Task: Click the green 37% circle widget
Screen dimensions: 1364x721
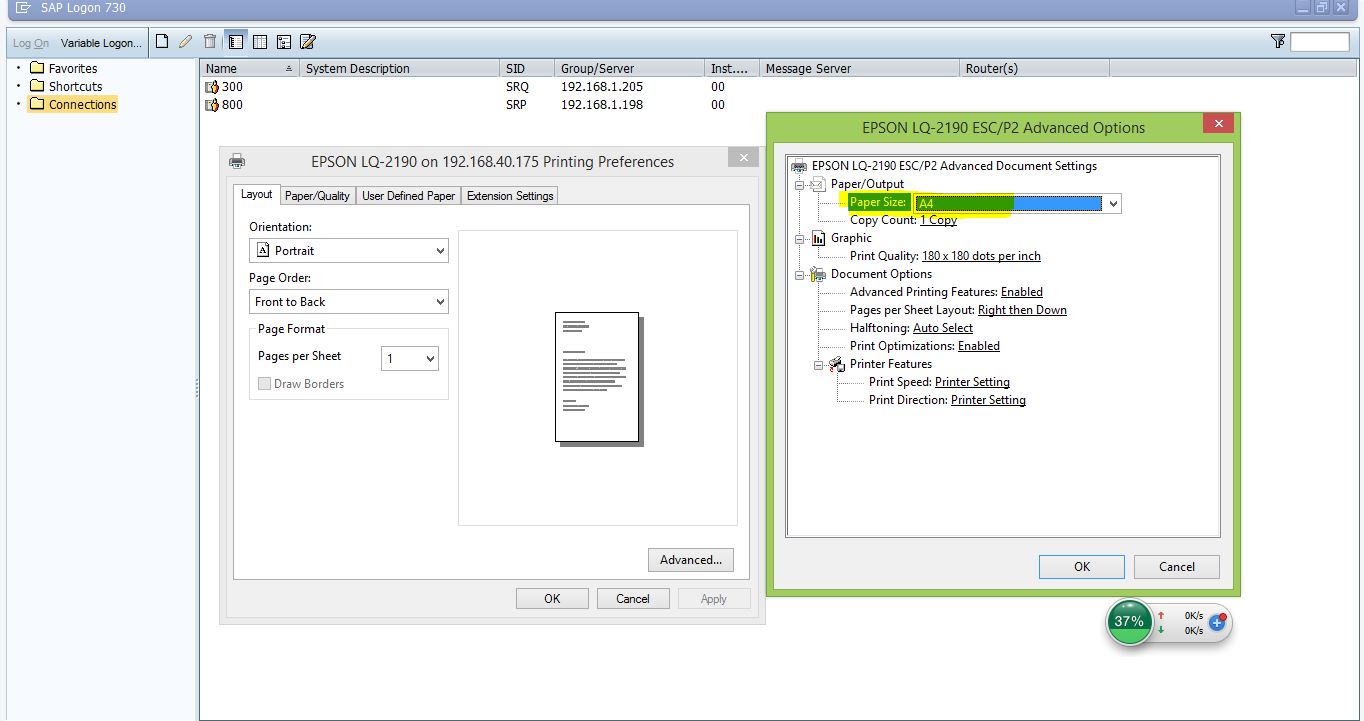Action: point(1129,621)
